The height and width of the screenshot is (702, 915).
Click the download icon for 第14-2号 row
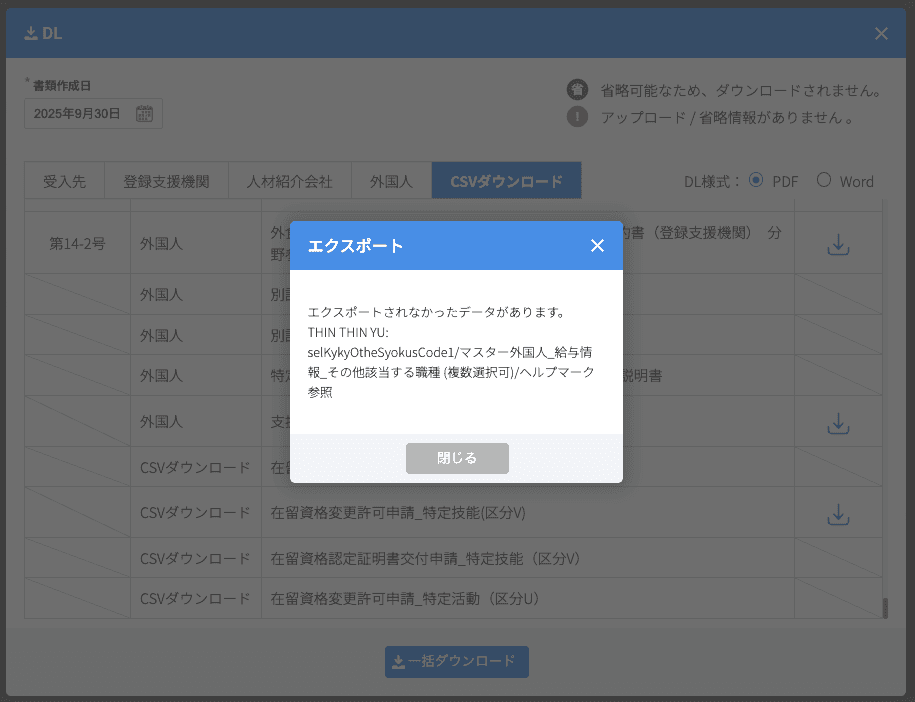coord(838,242)
